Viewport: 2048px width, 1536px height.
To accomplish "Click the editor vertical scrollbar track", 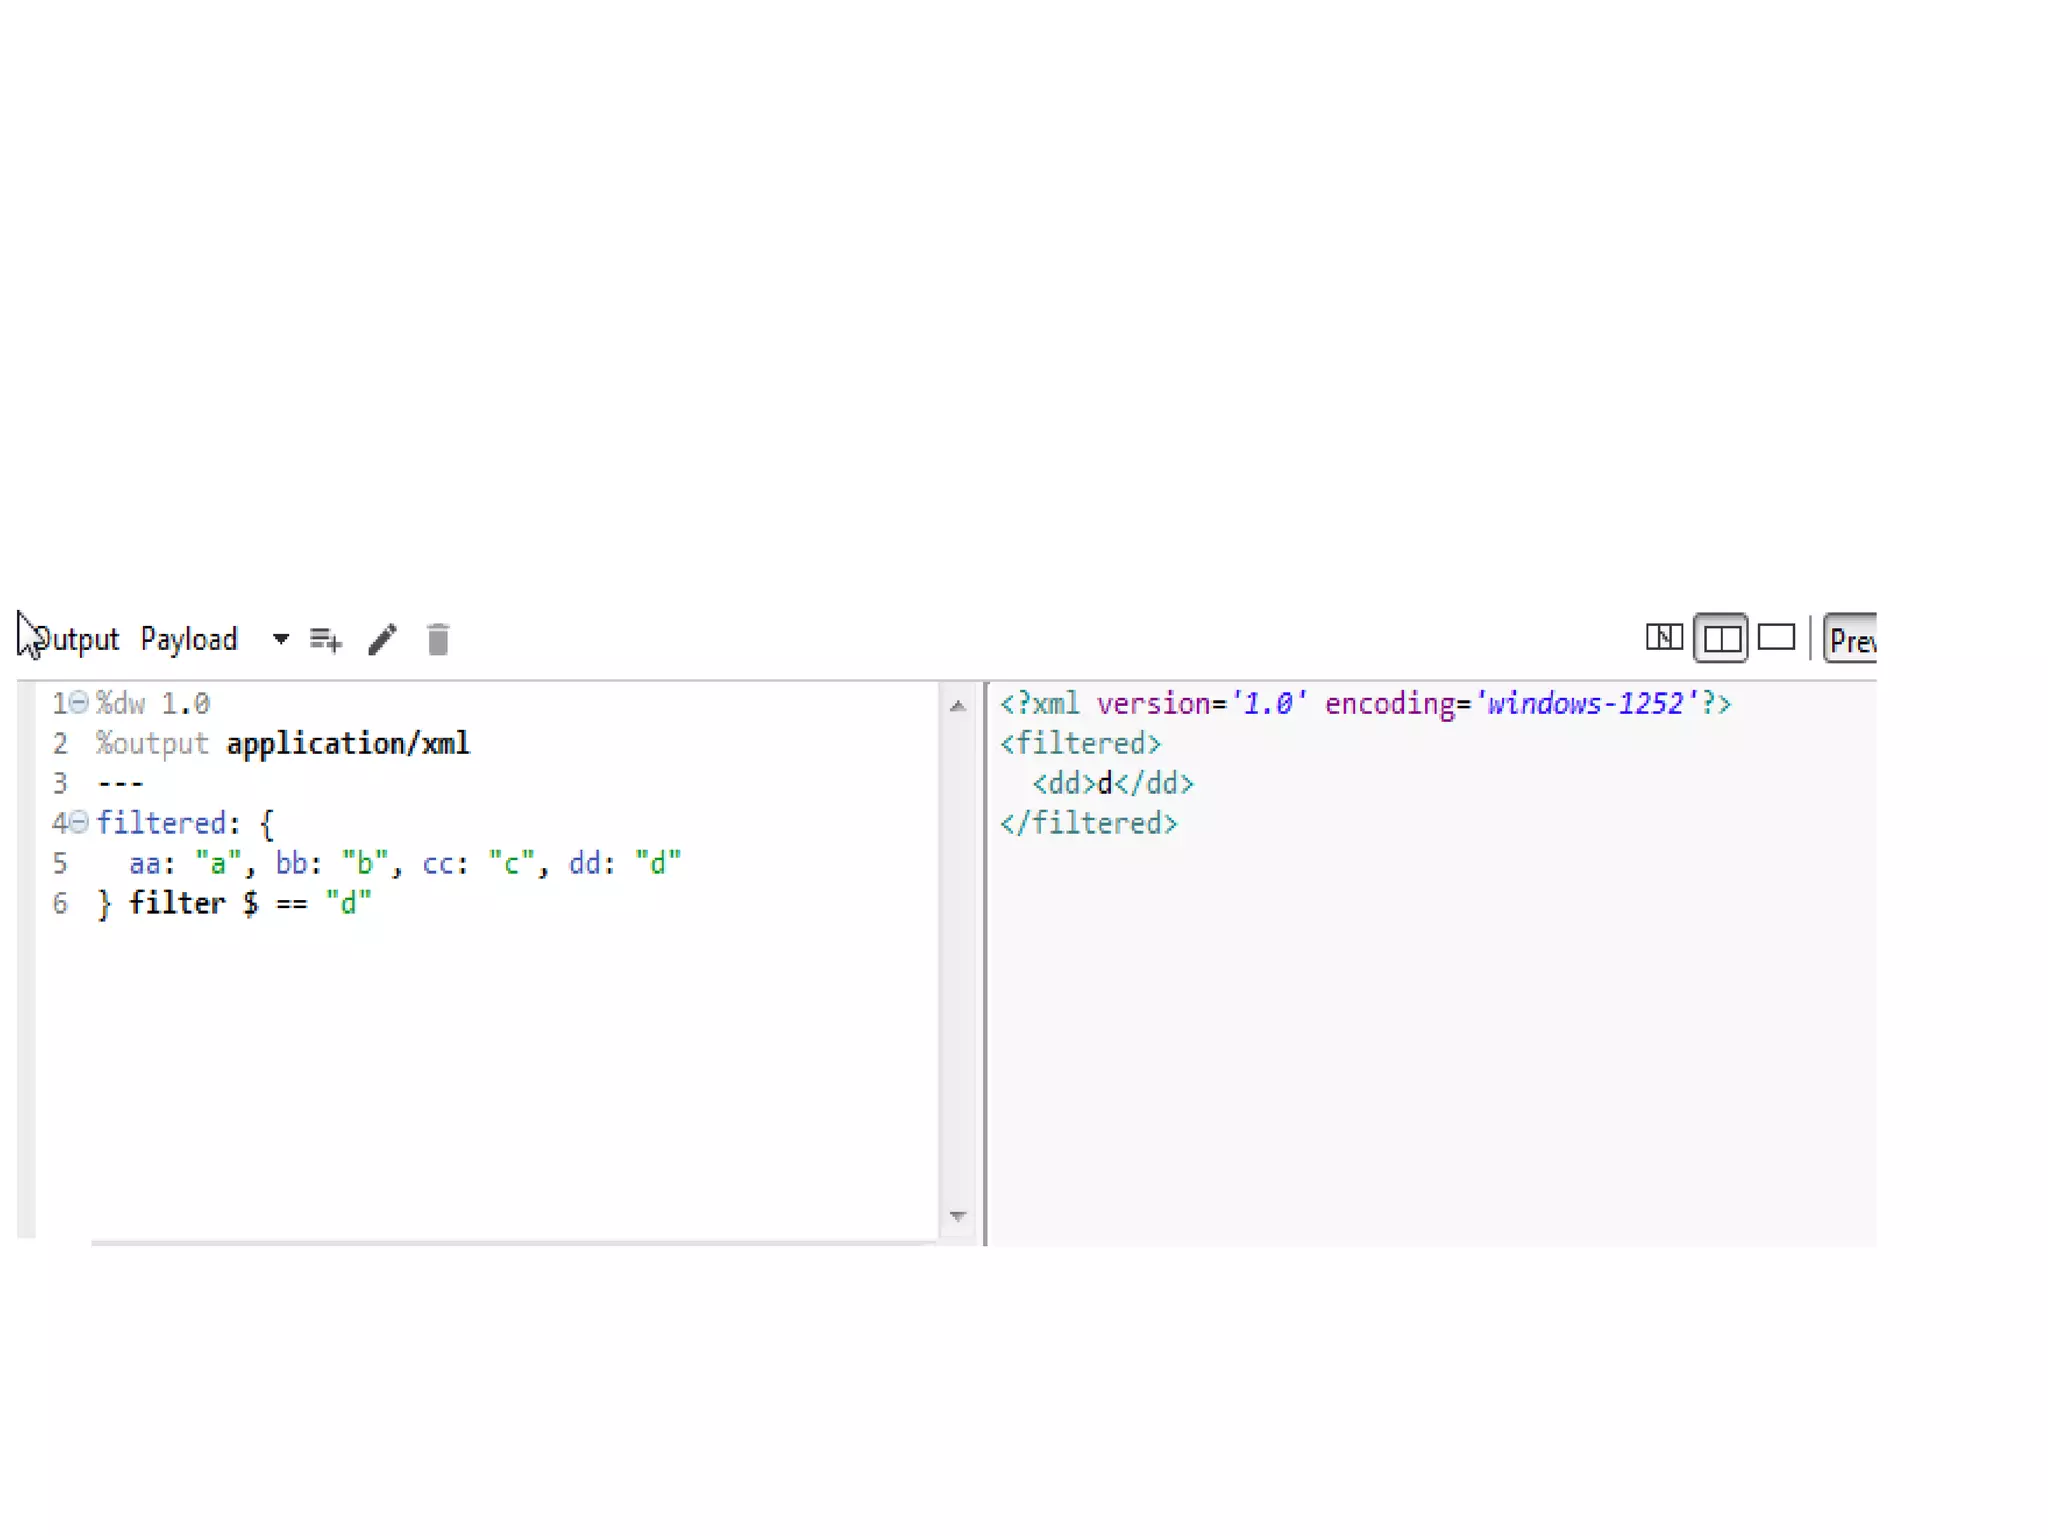I will click(x=958, y=960).
